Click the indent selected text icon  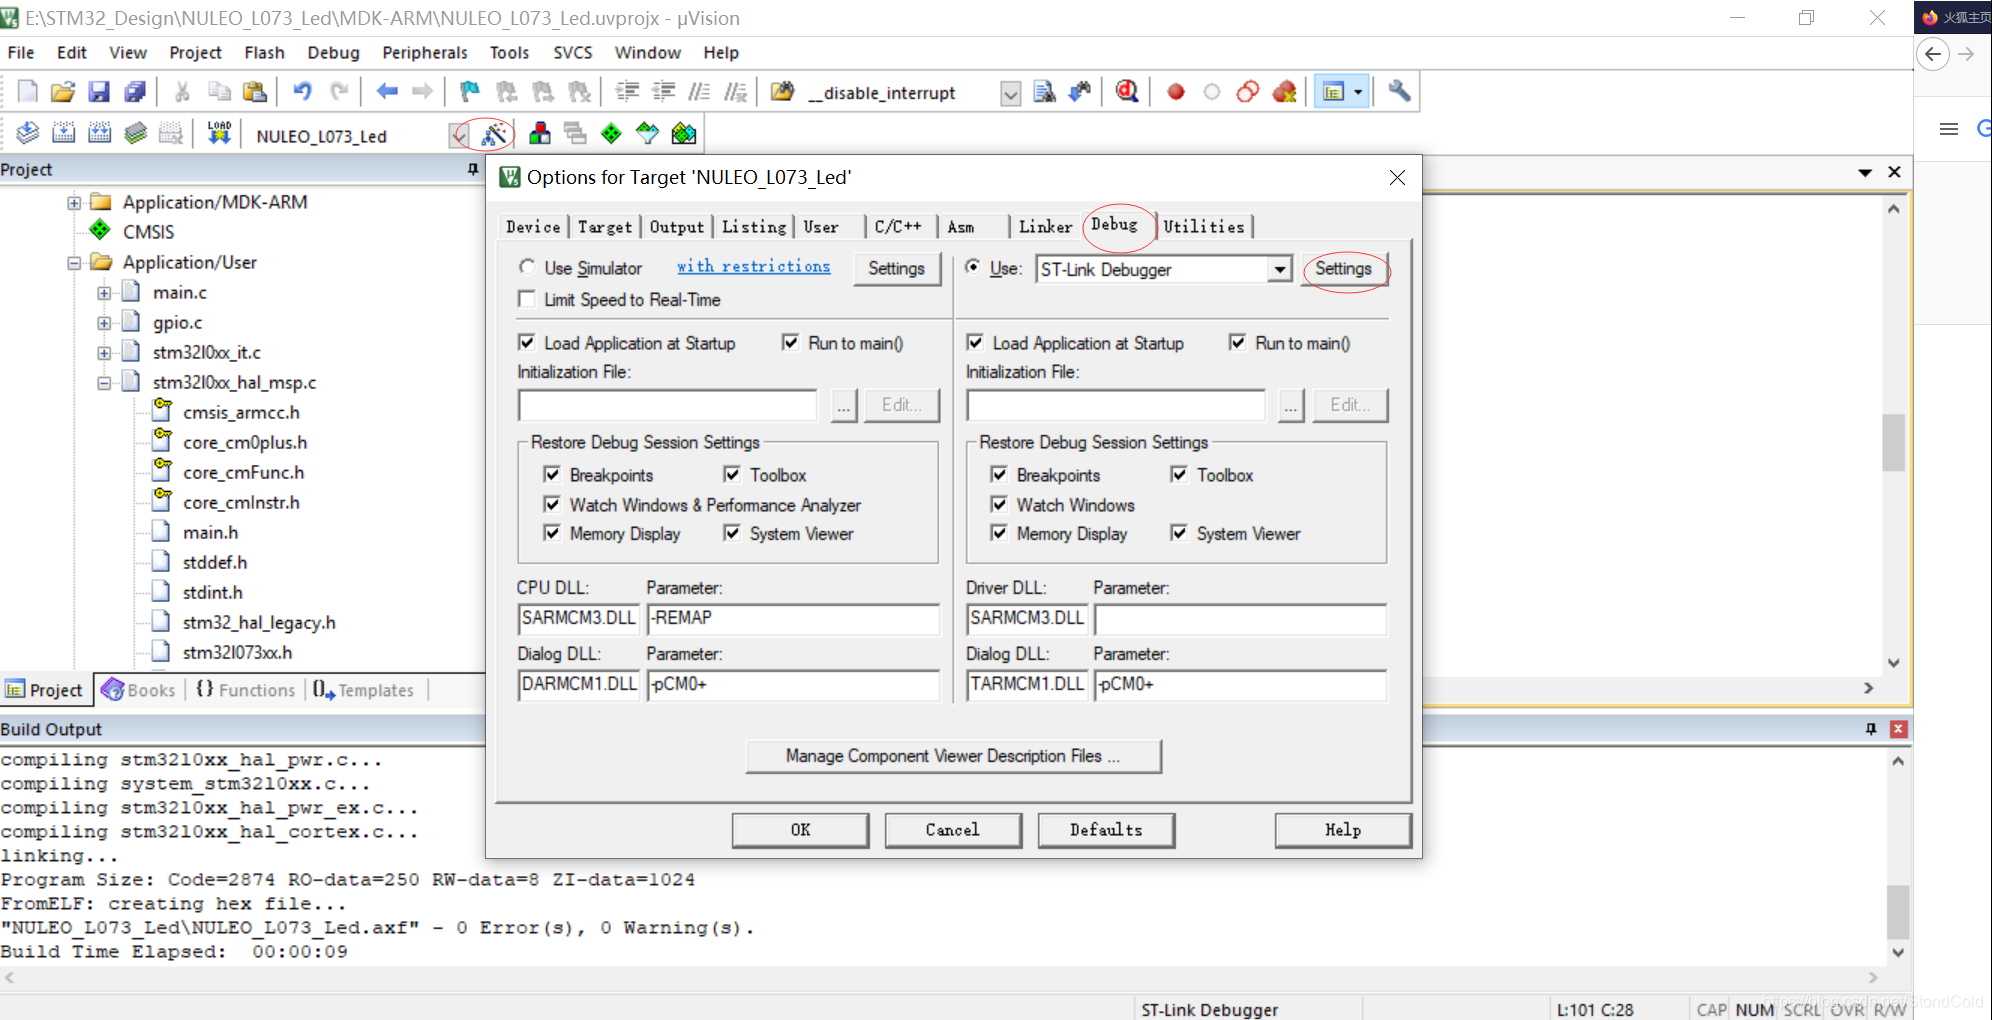(627, 92)
